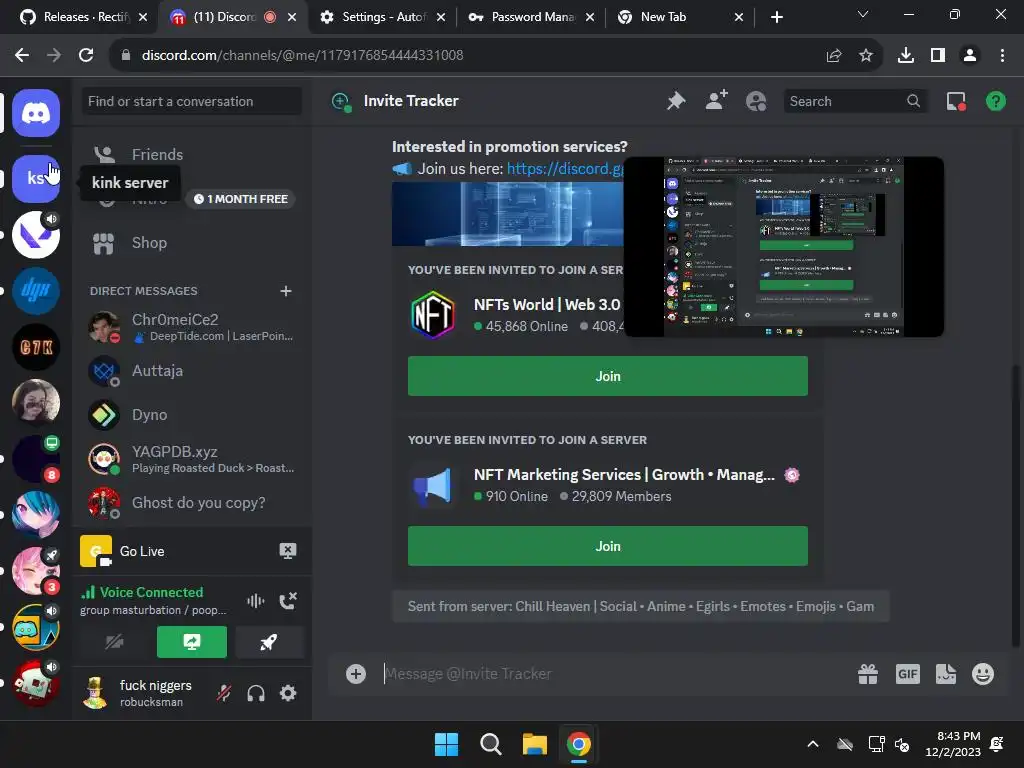Open a new browser tab
Screen dimensions: 1024x768
(776, 17)
